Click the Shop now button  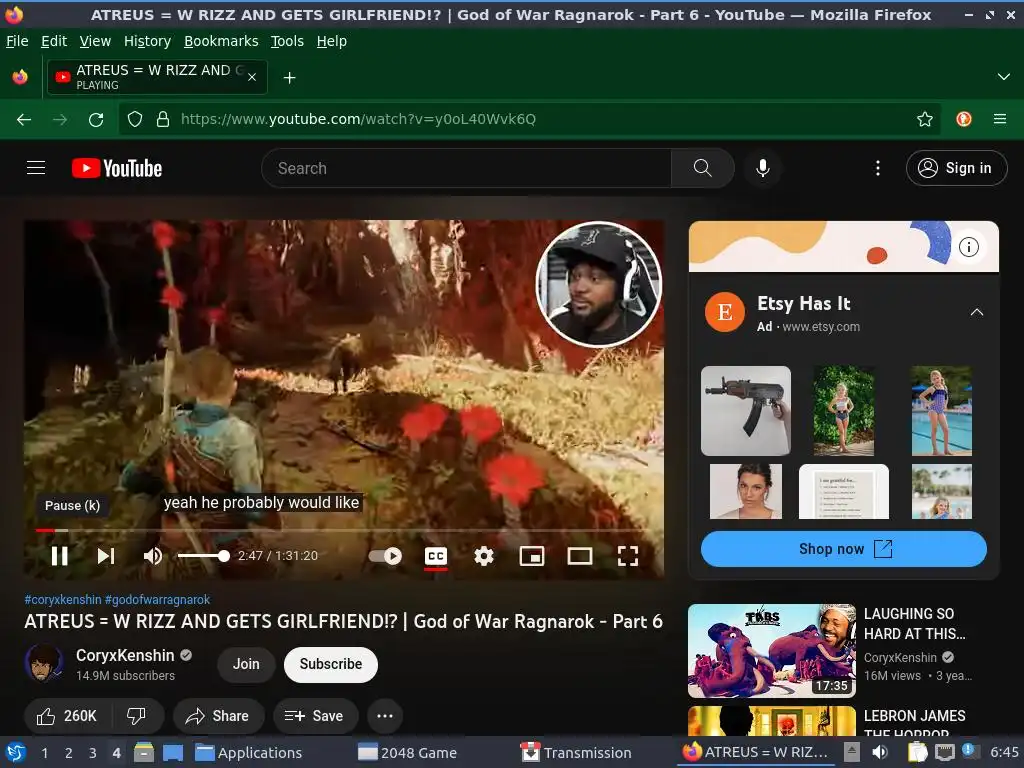click(843, 549)
